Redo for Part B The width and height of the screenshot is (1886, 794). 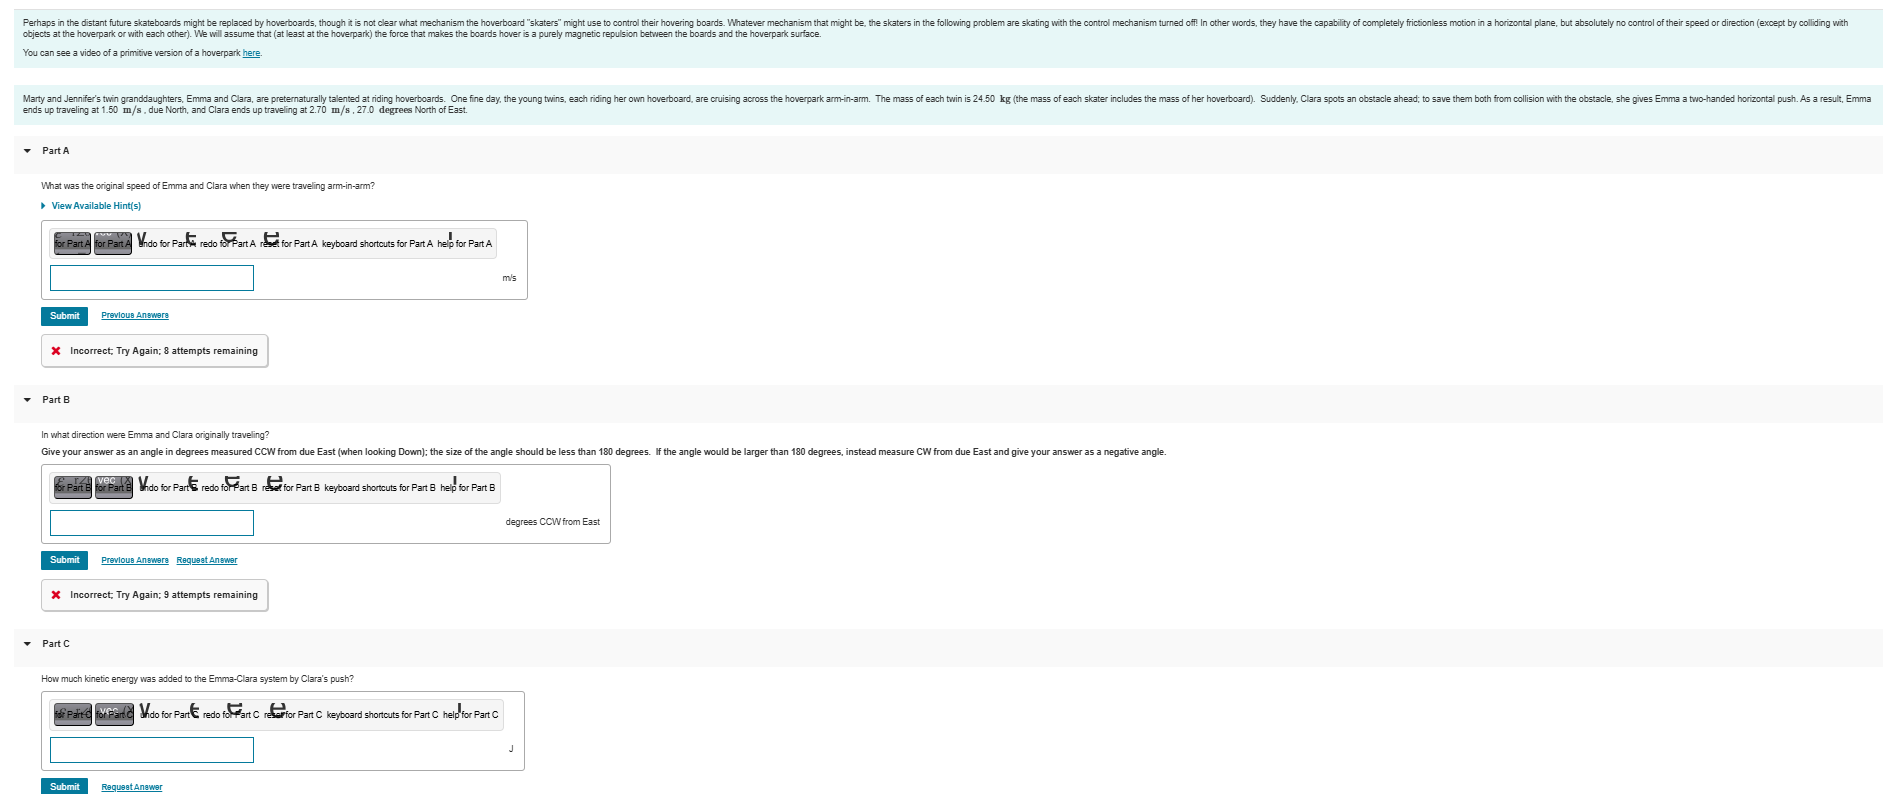tap(229, 487)
